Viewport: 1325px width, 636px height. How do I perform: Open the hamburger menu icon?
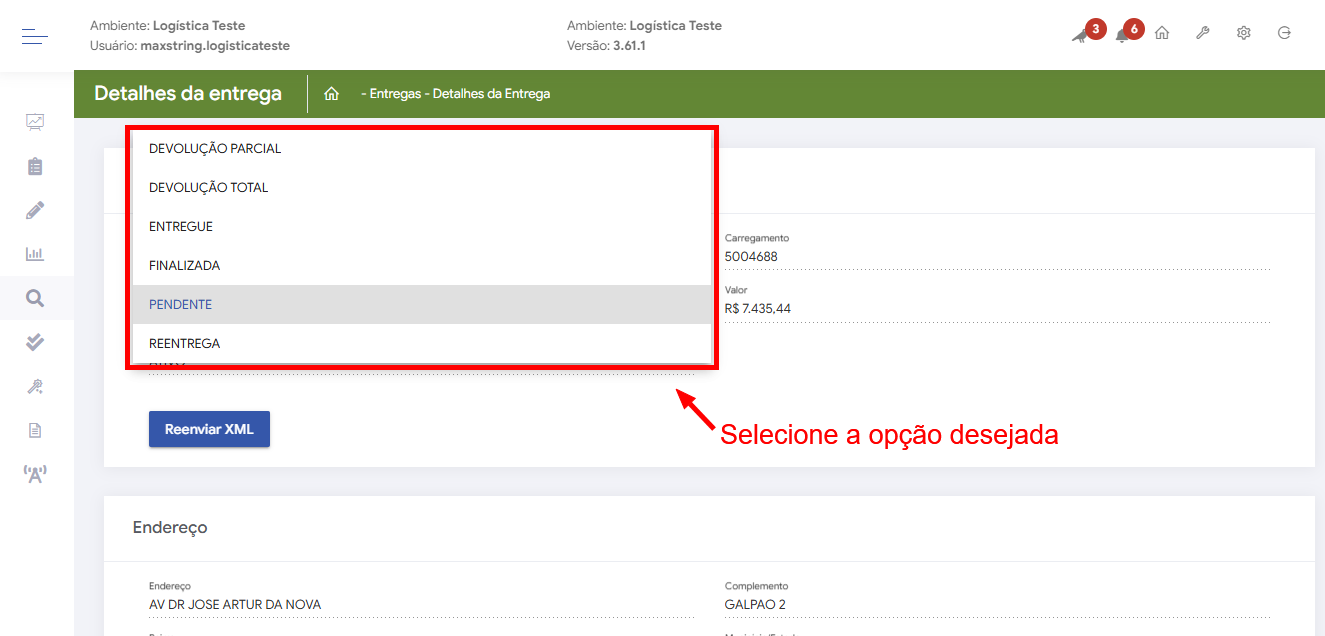point(35,37)
